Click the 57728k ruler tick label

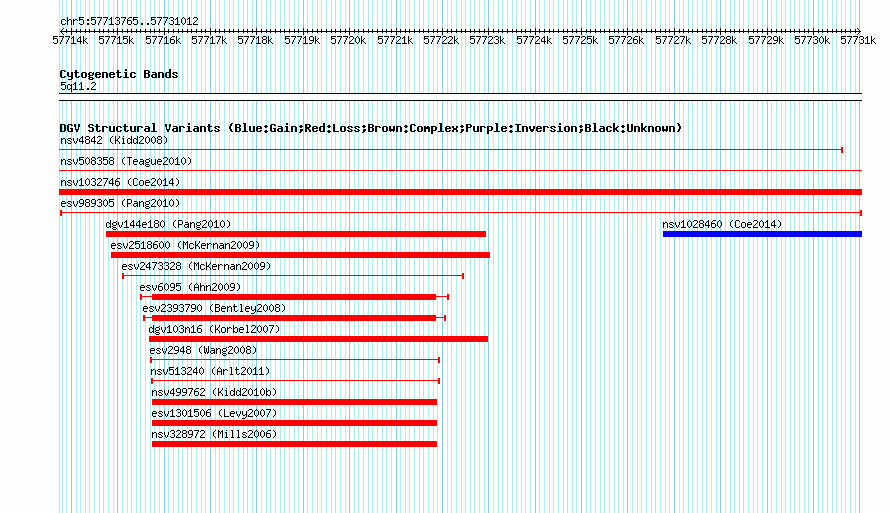click(719, 40)
